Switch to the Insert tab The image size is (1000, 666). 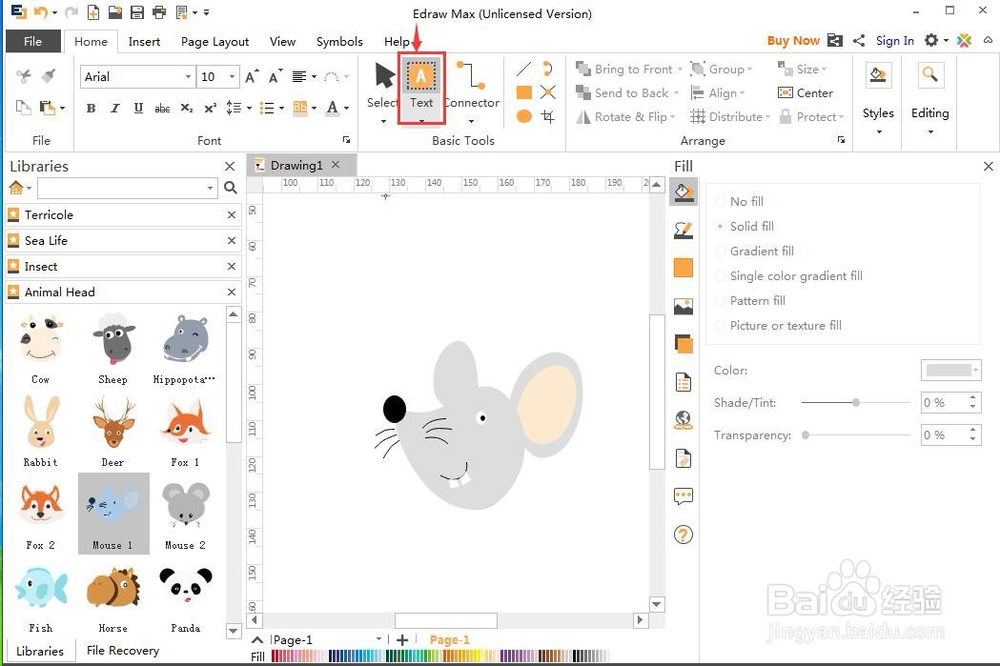tap(144, 41)
